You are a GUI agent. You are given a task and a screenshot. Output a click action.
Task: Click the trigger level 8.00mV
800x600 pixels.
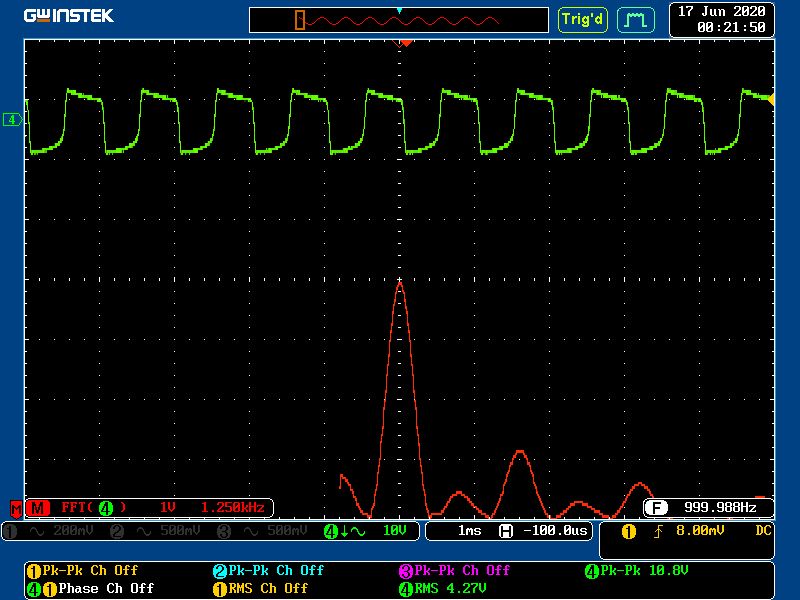pos(700,531)
